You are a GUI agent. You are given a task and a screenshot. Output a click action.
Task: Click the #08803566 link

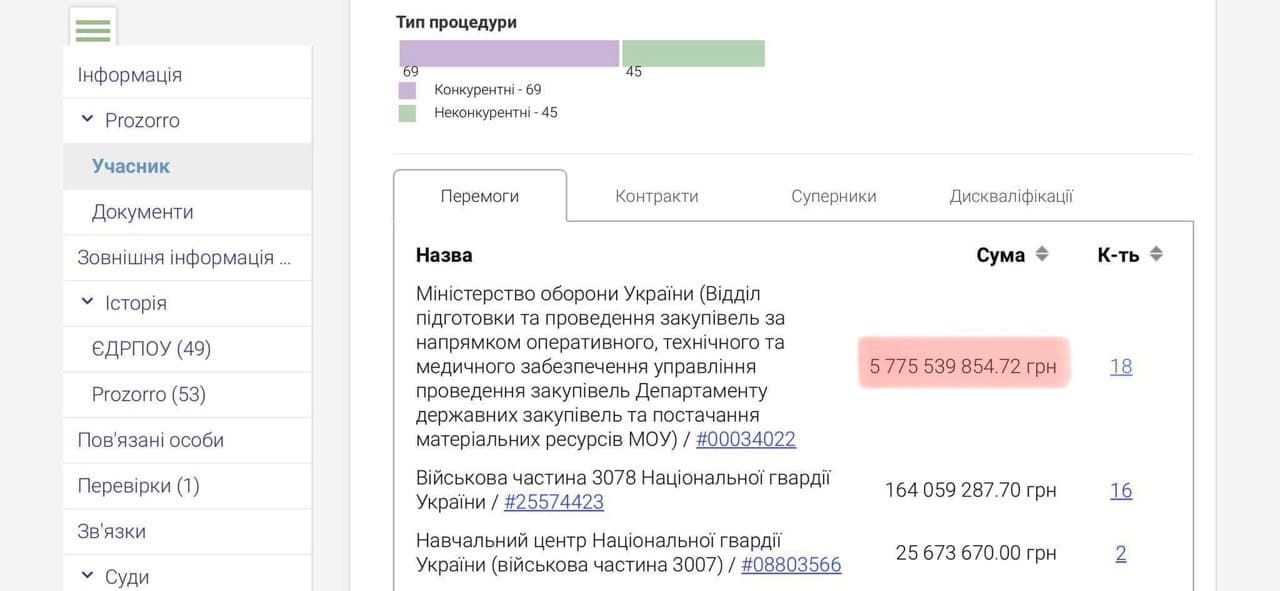click(790, 564)
